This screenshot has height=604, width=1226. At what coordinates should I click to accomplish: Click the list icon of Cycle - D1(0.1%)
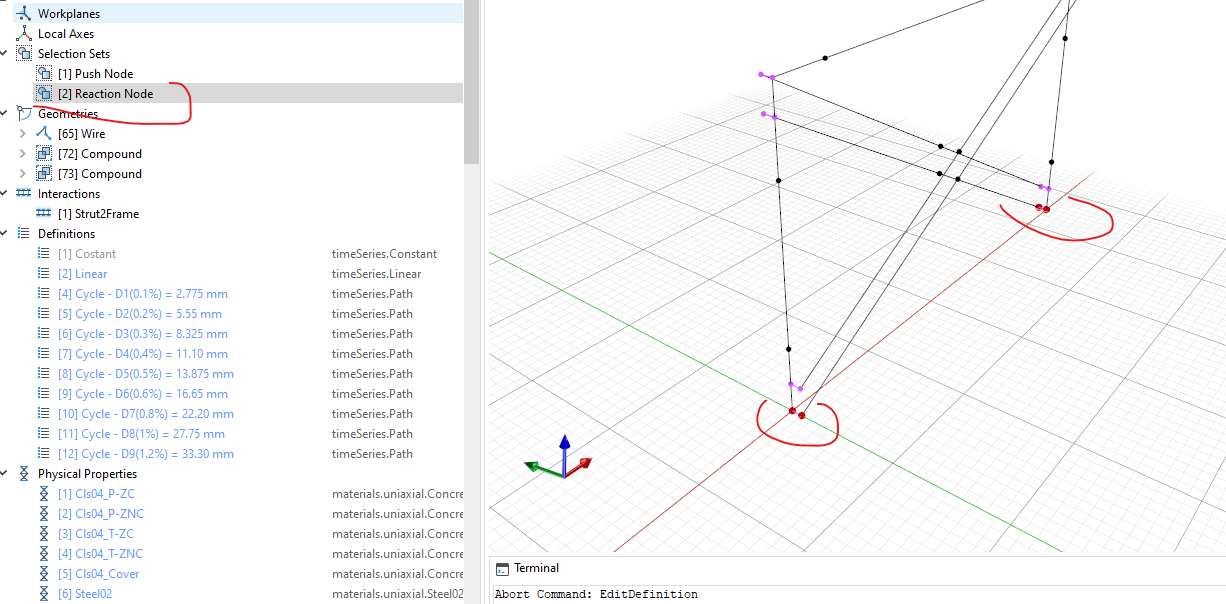43,293
